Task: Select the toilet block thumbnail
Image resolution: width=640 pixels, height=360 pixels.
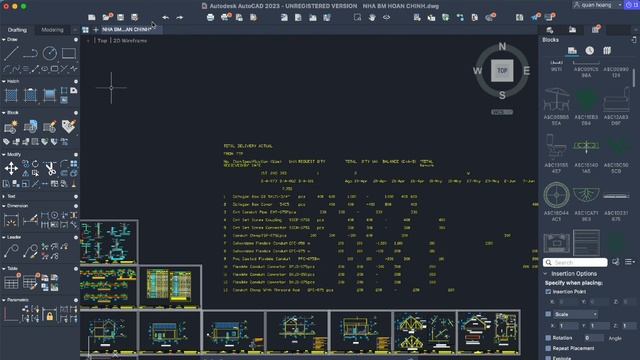Action: click(x=556, y=147)
